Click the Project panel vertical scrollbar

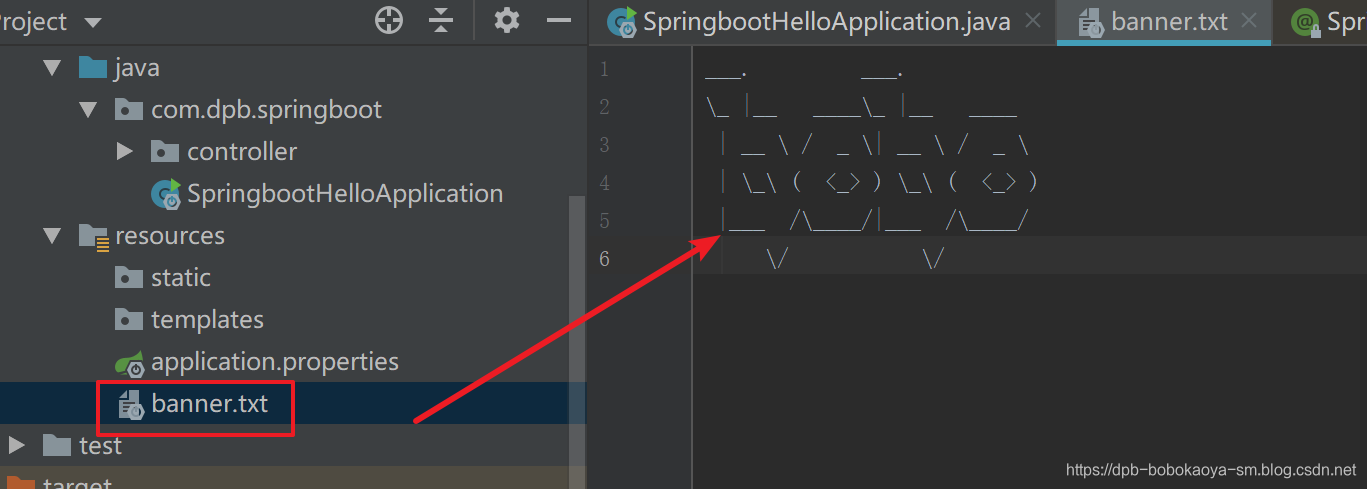(x=576, y=340)
